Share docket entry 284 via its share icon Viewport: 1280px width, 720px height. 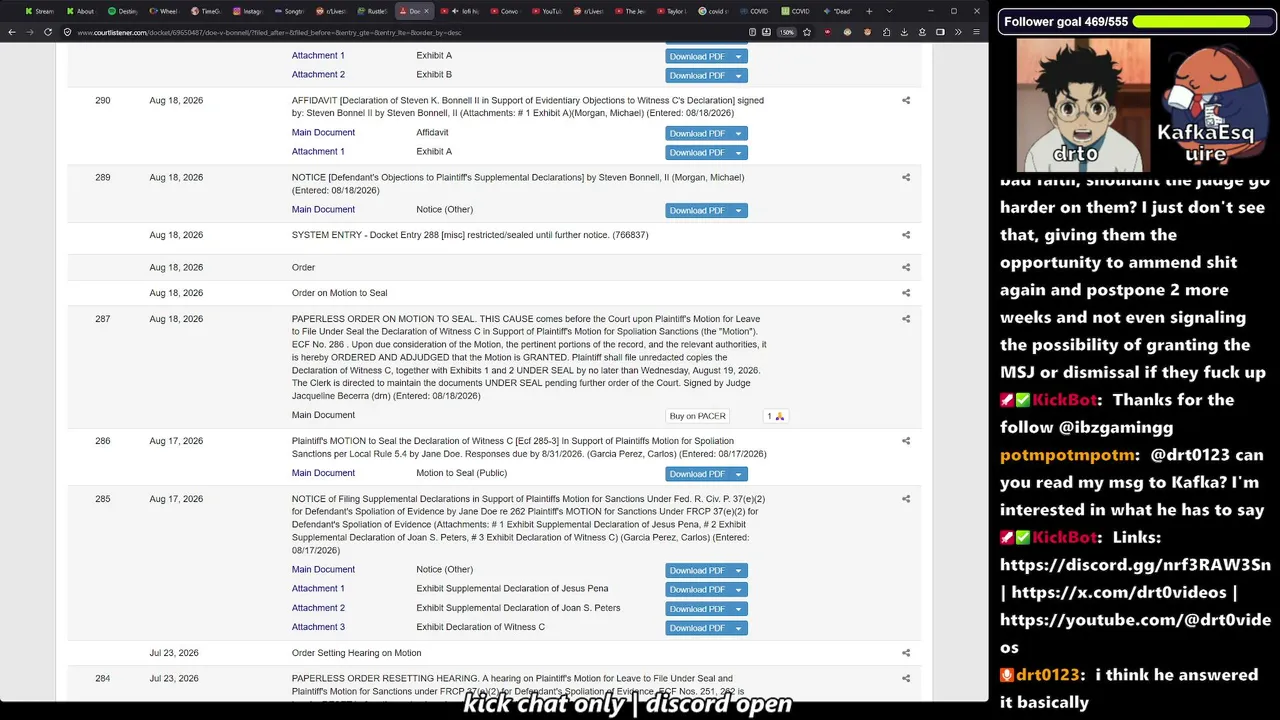point(906,679)
